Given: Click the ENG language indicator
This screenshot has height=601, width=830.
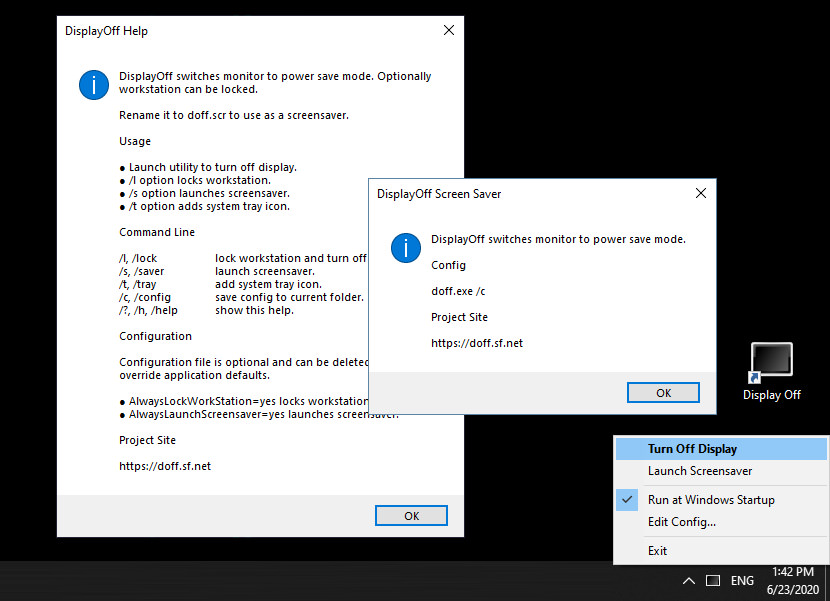Looking at the screenshot, I should pos(742,580).
